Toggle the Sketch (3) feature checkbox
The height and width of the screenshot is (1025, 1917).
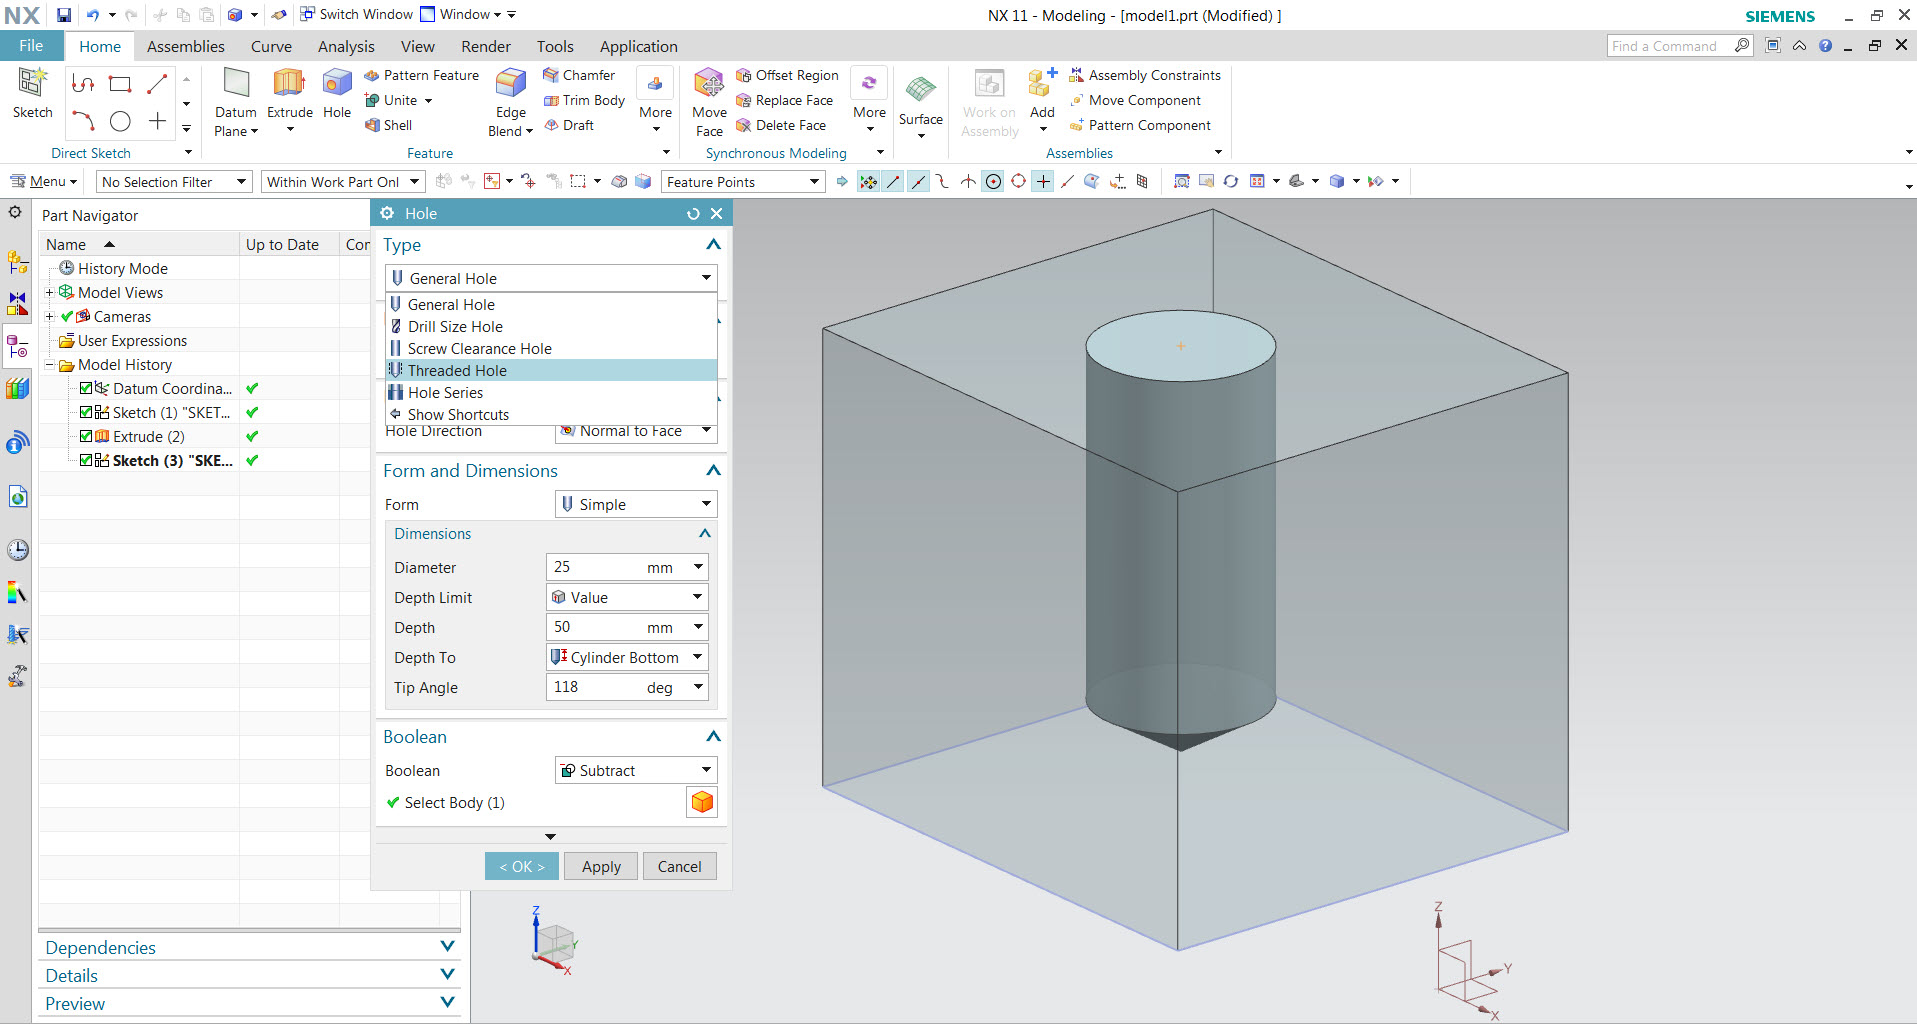[x=86, y=461]
